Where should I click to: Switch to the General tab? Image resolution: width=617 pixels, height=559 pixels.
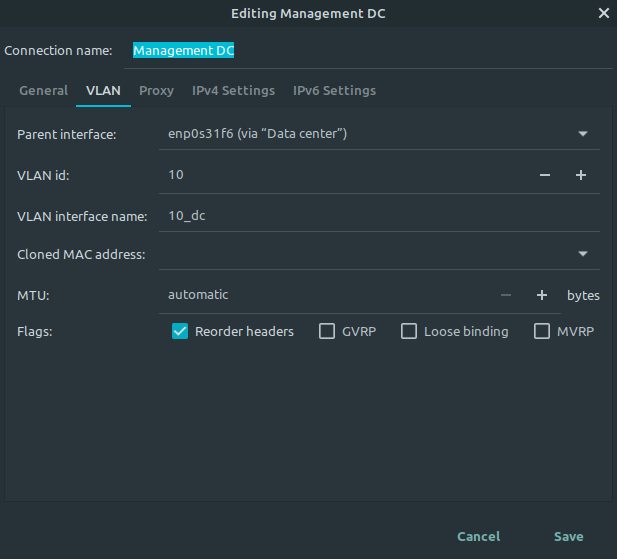click(44, 91)
